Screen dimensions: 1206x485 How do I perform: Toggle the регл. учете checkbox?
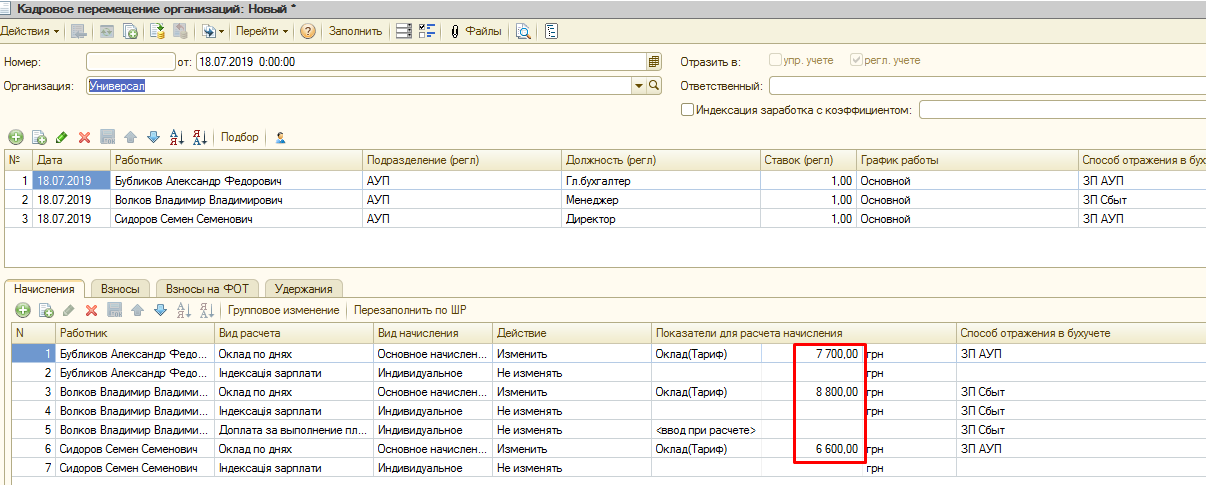[856, 60]
